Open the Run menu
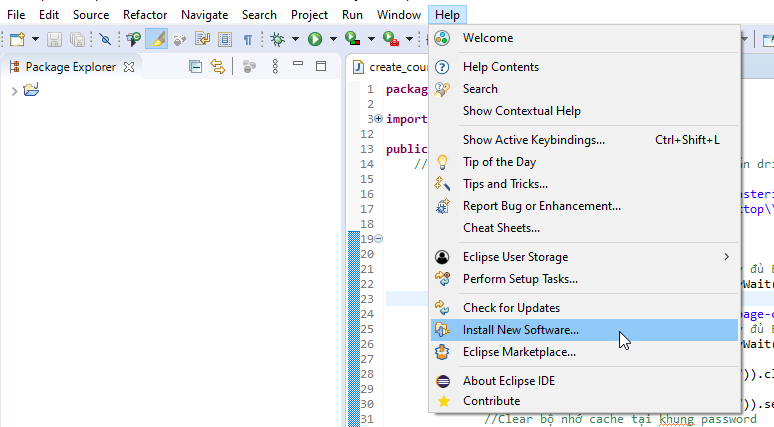This screenshot has height=427, width=774. (352, 15)
